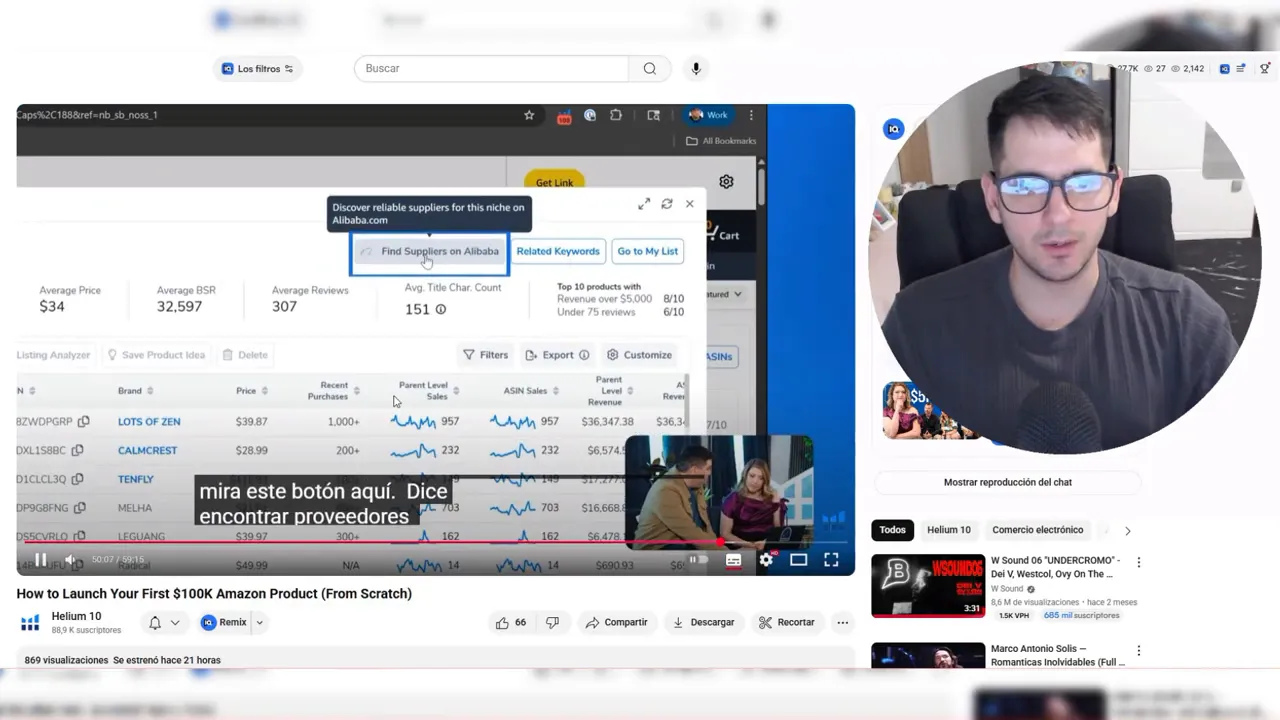Open the more actions ellipsis menu
This screenshot has width=1280, height=720.
[x=842, y=622]
